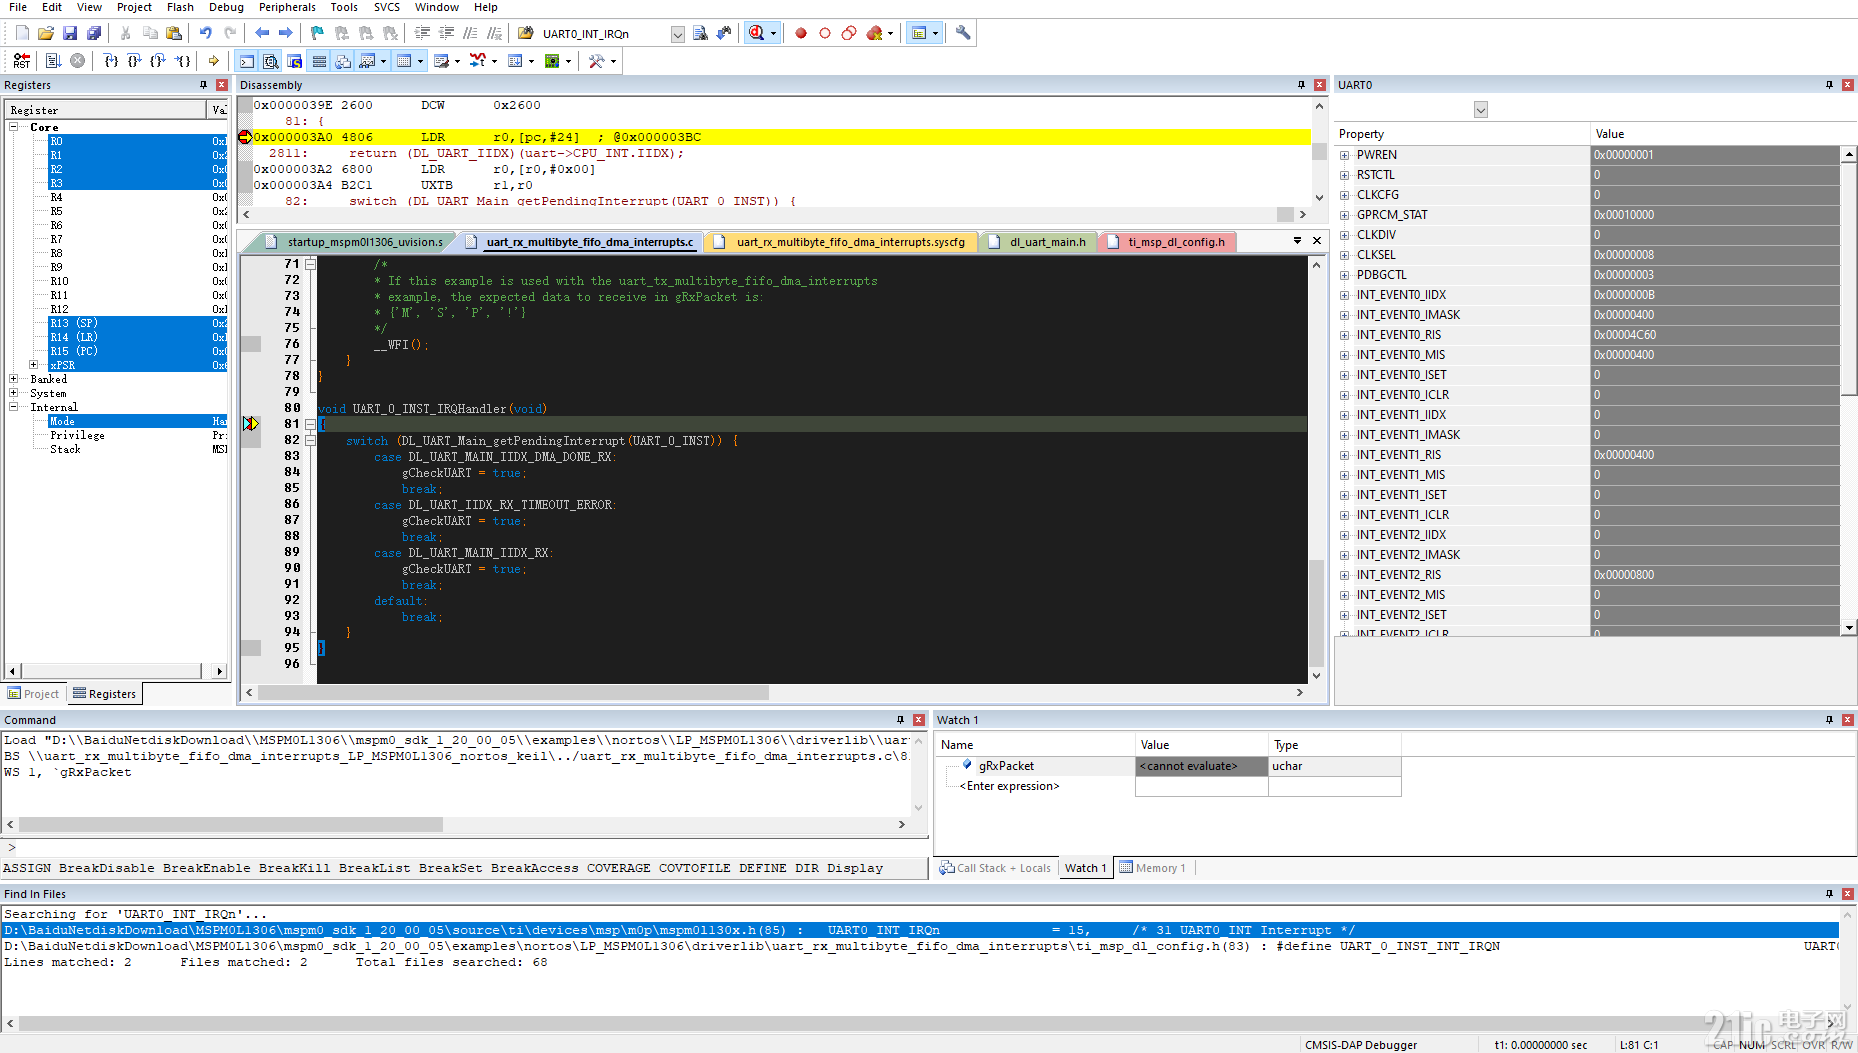Screen dimensions: 1858x1053
Task: Click horizontal scrollbar thumb in code editor
Action: 513,692
